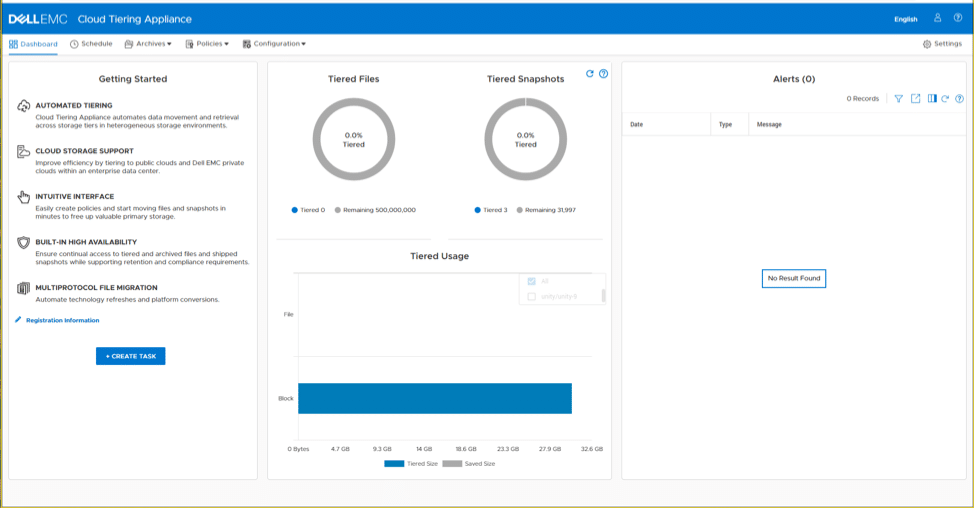This screenshot has width=974, height=508.
Task: Open the Dashboard tab
Action: tap(34, 44)
